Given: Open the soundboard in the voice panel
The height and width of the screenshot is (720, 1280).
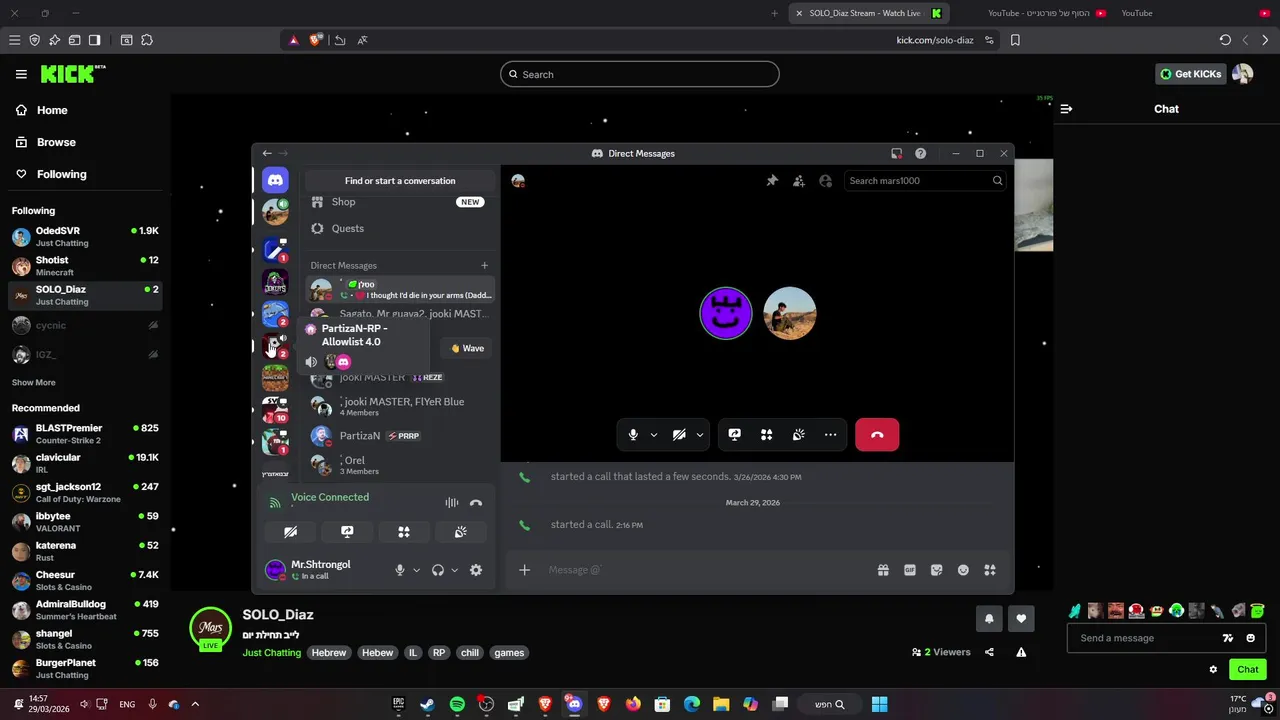Looking at the screenshot, I should tap(460, 532).
